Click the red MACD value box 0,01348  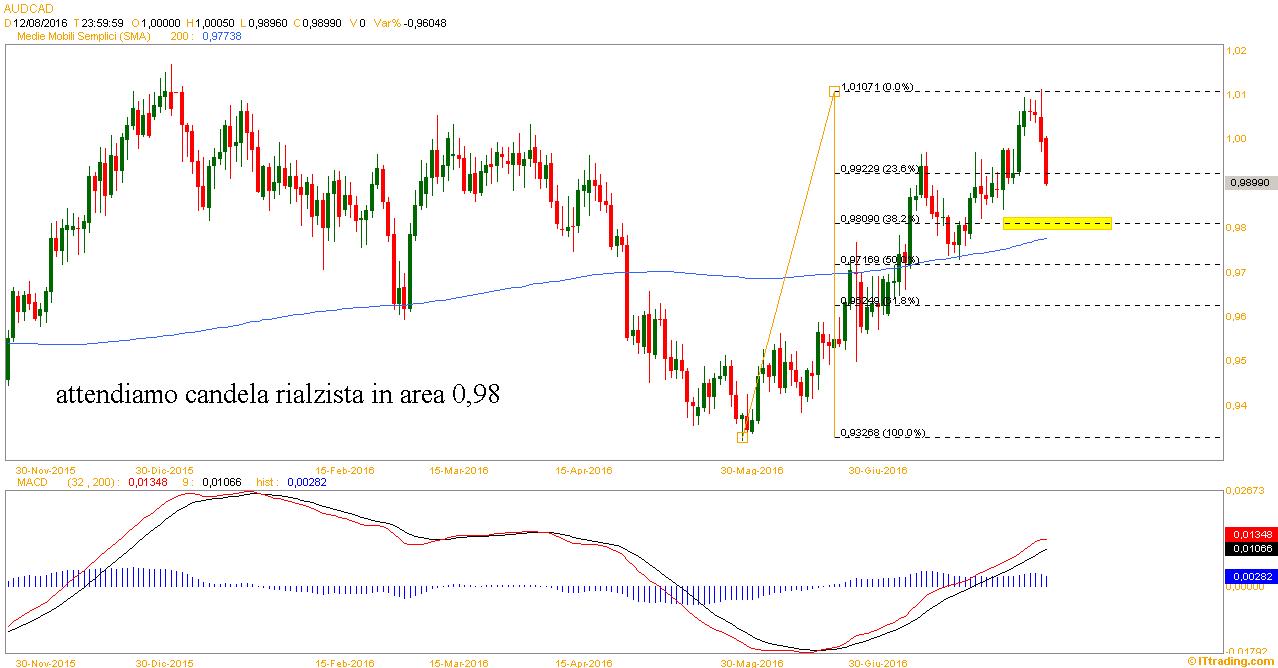coord(1250,534)
